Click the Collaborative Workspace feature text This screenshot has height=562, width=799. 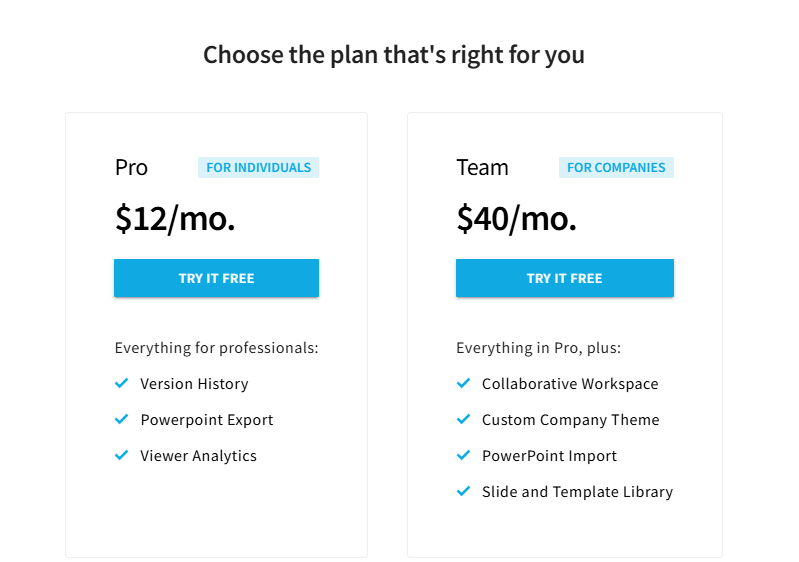[x=570, y=384]
